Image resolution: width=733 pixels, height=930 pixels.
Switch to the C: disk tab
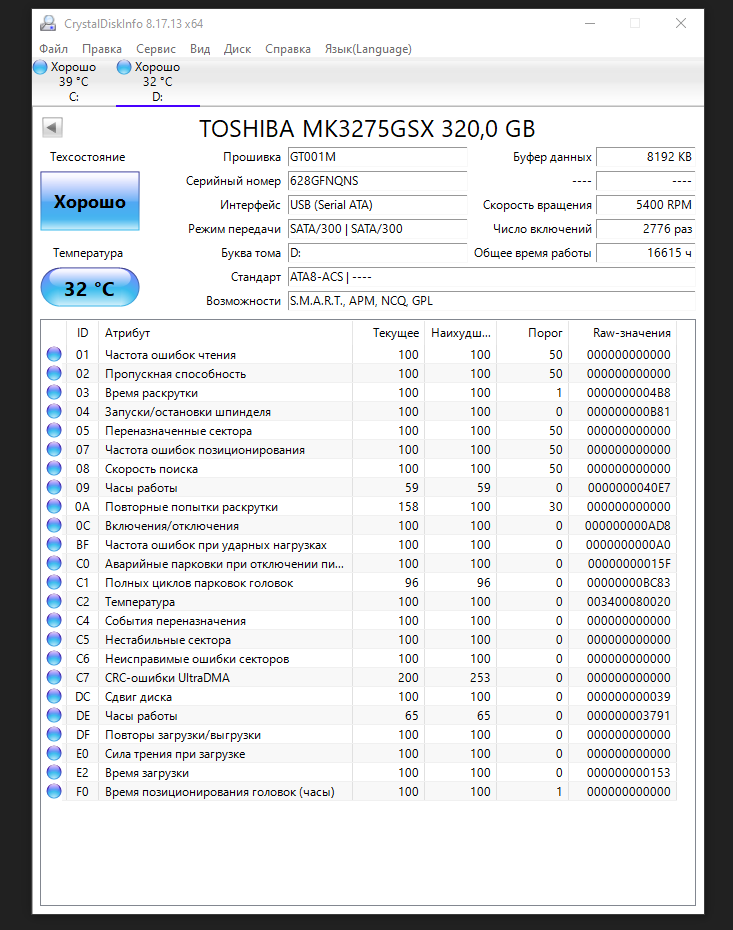[74, 82]
